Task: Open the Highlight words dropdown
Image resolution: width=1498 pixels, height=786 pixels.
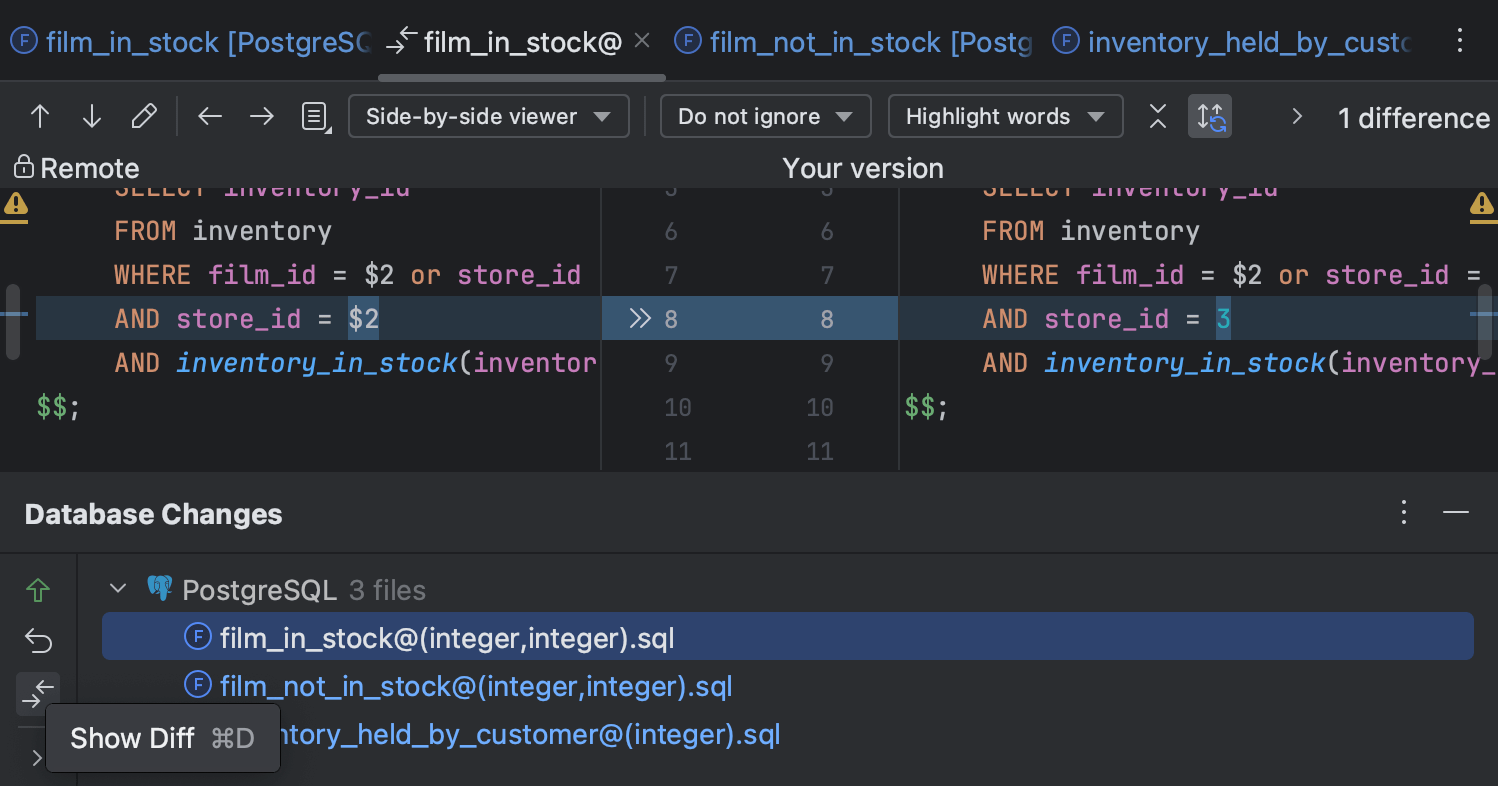Action: coord(1004,116)
